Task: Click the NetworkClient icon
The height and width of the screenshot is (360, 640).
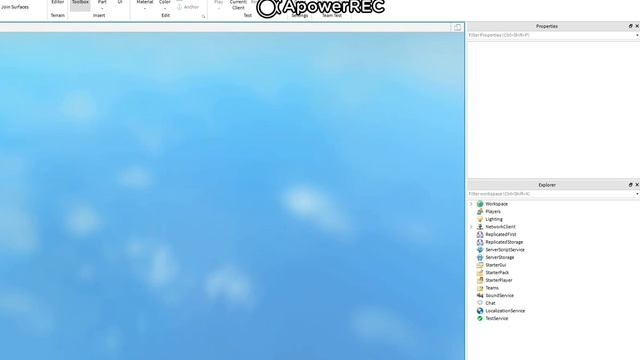Action: click(x=480, y=227)
